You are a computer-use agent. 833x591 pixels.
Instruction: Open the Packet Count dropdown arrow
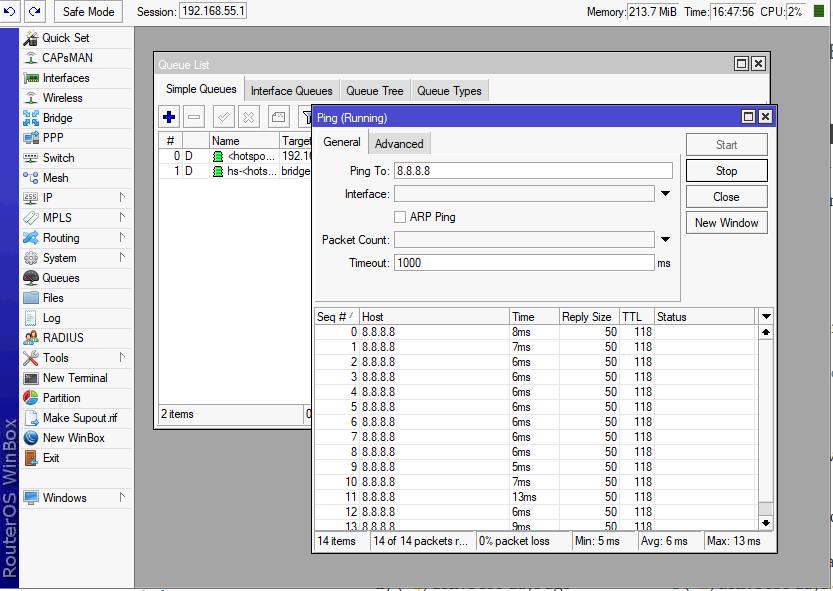coord(665,240)
